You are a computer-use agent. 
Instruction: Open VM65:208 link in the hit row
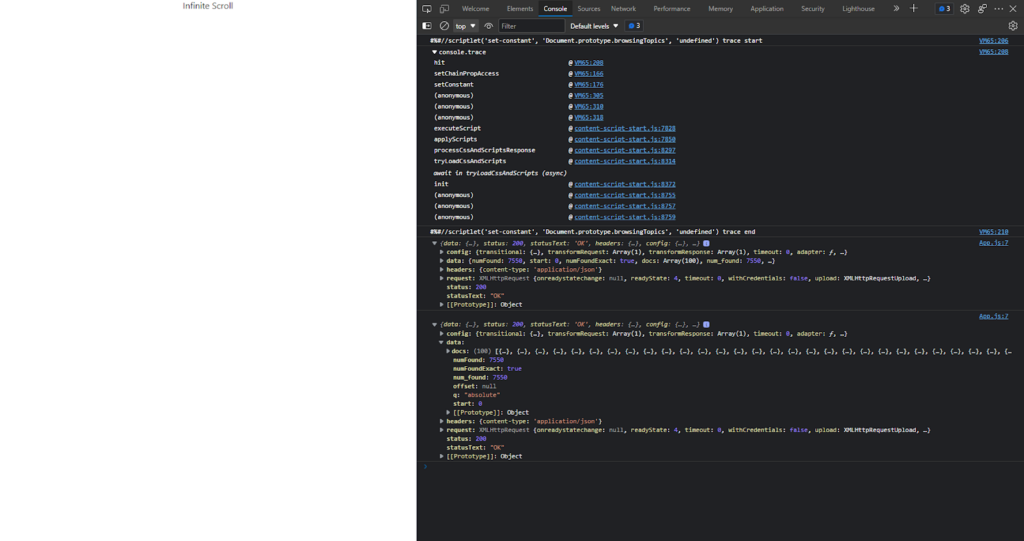(x=588, y=63)
